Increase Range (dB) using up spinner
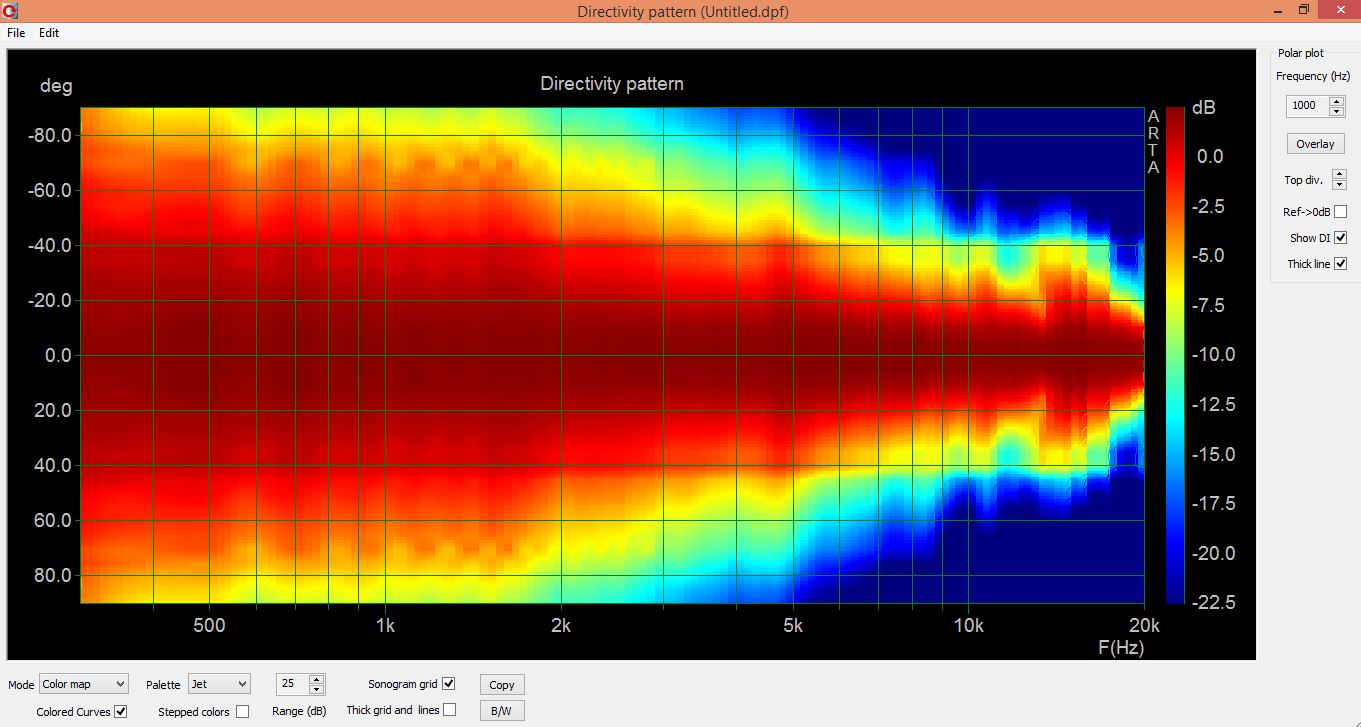The image size is (1361, 727). (316, 680)
